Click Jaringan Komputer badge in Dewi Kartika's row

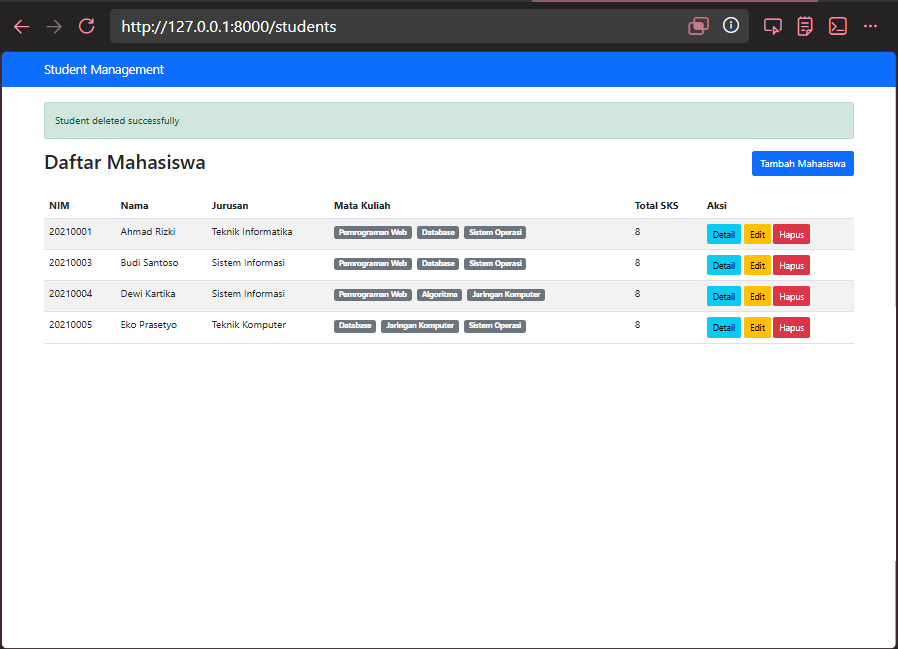tap(506, 294)
